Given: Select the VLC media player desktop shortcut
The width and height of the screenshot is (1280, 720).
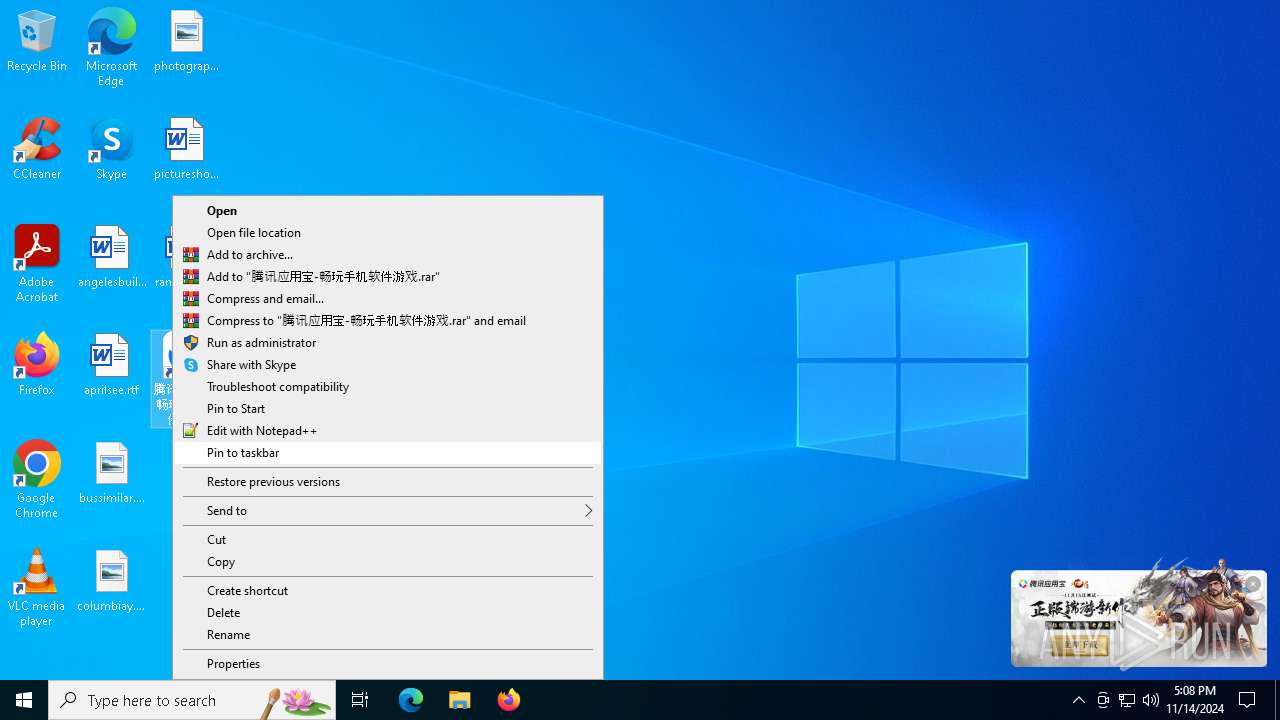Looking at the screenshot, I should click(x=37, y=588).
